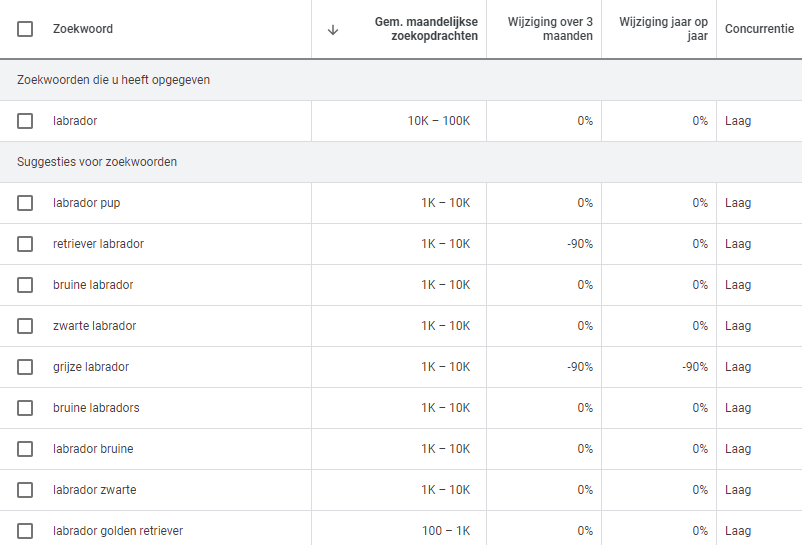Screen dimensions: 802x545
Task: Tick checkbox for 'labrador zwarte'
Action: [25, 490]
